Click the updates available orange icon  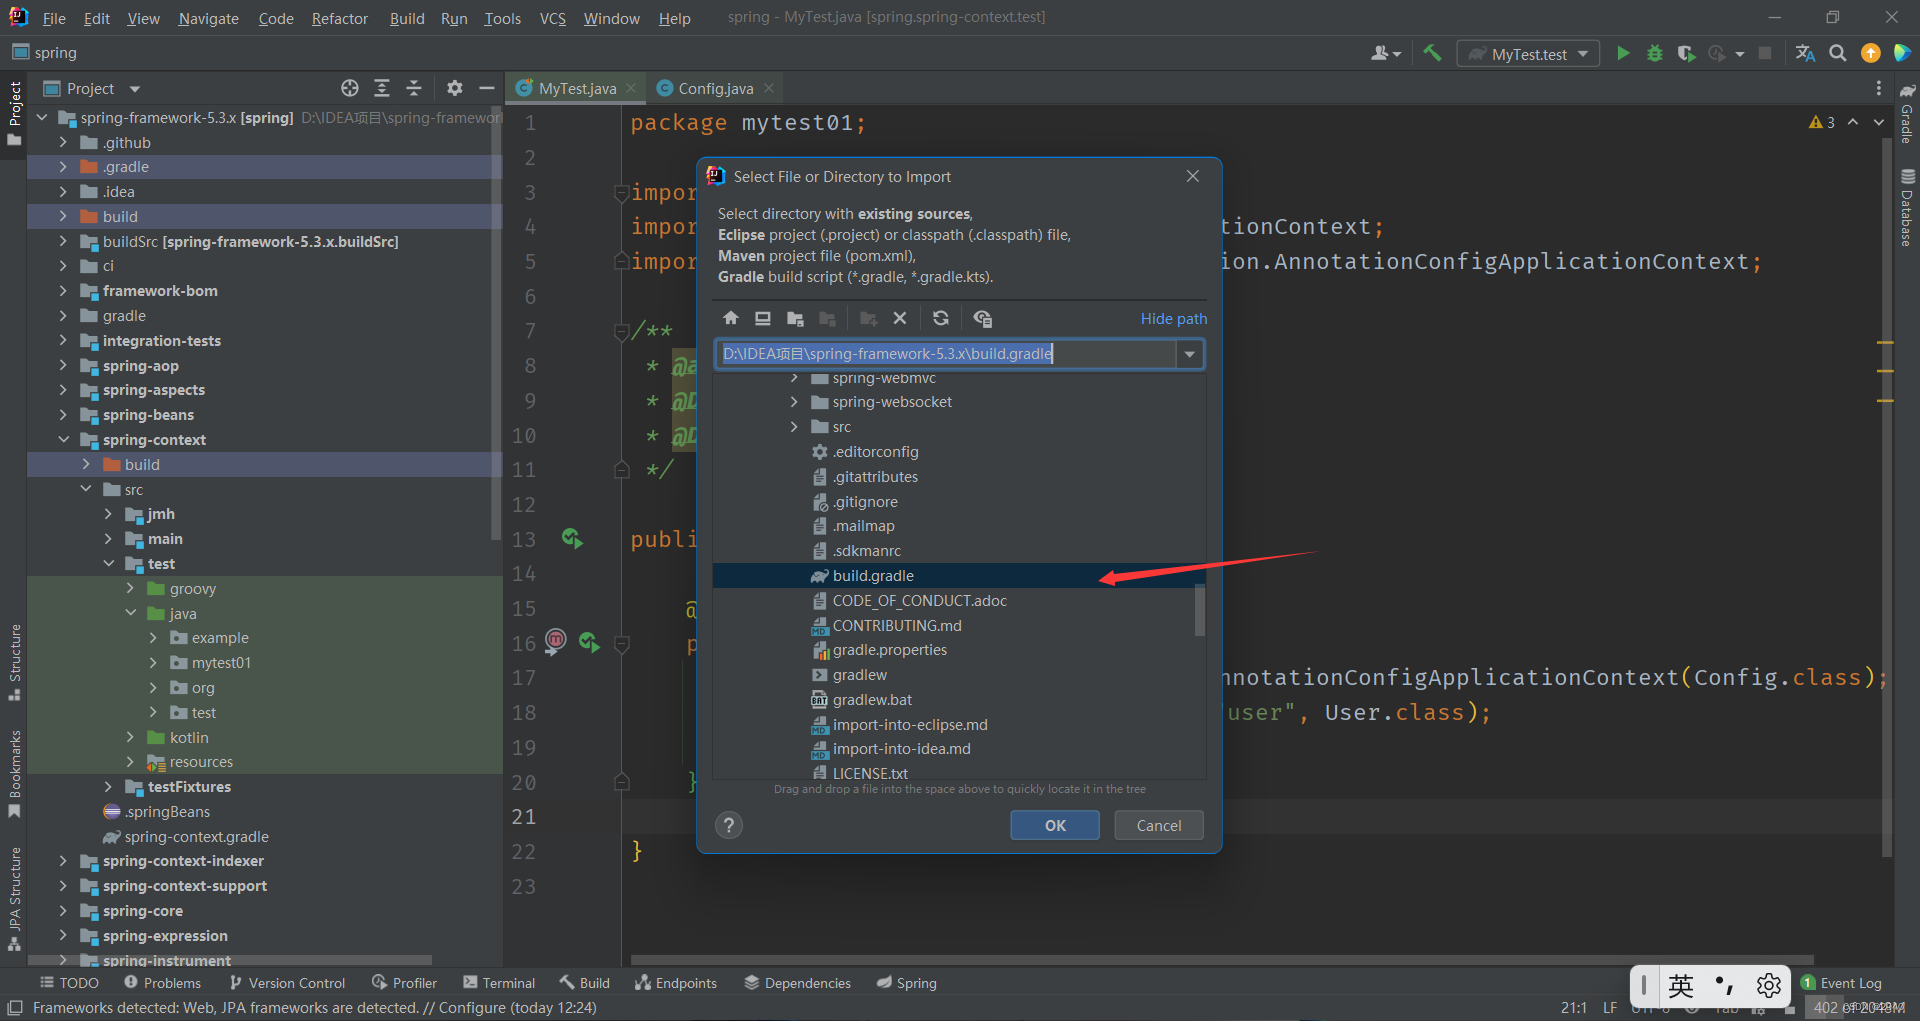1870,53
